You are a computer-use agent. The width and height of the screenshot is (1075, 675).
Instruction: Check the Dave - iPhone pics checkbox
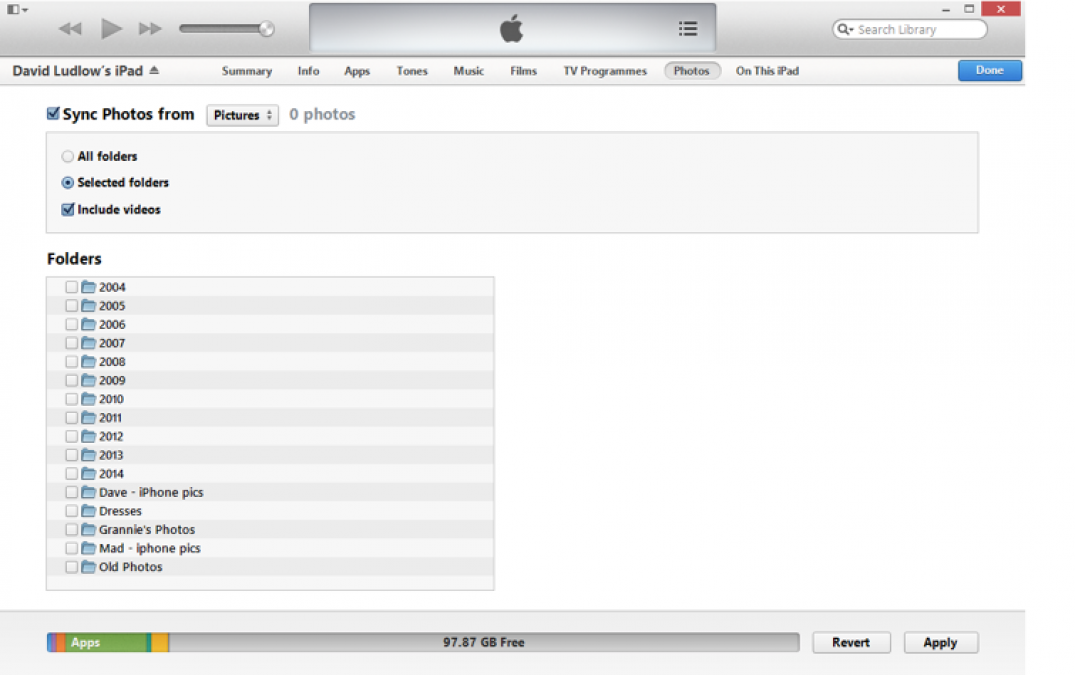71,492
